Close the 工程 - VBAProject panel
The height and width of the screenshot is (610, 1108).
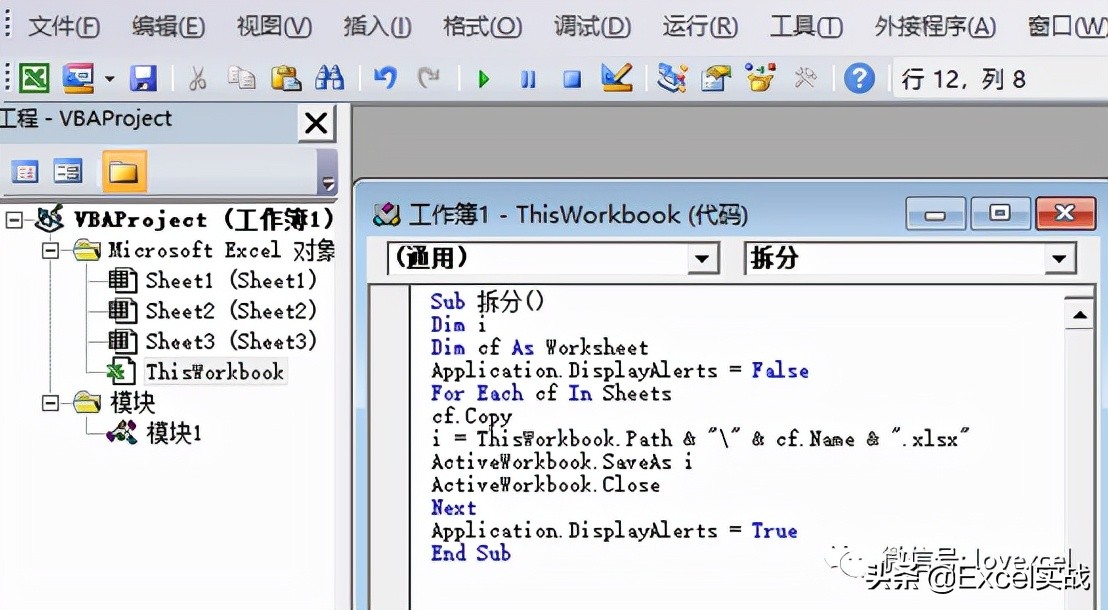[x=316, y=123]
